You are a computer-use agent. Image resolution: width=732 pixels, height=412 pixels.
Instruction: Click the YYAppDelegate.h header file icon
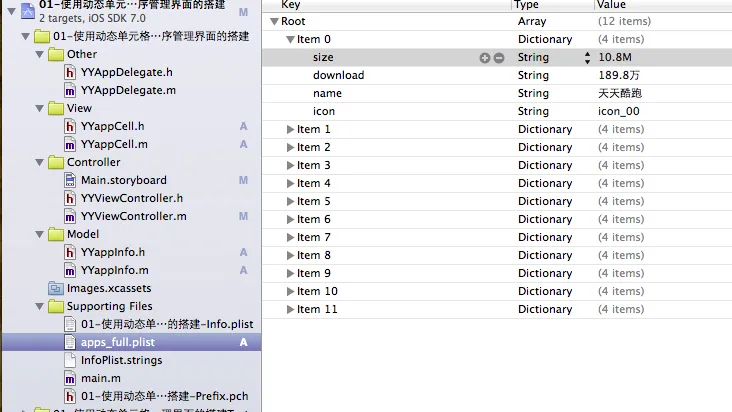click(70, 72)
